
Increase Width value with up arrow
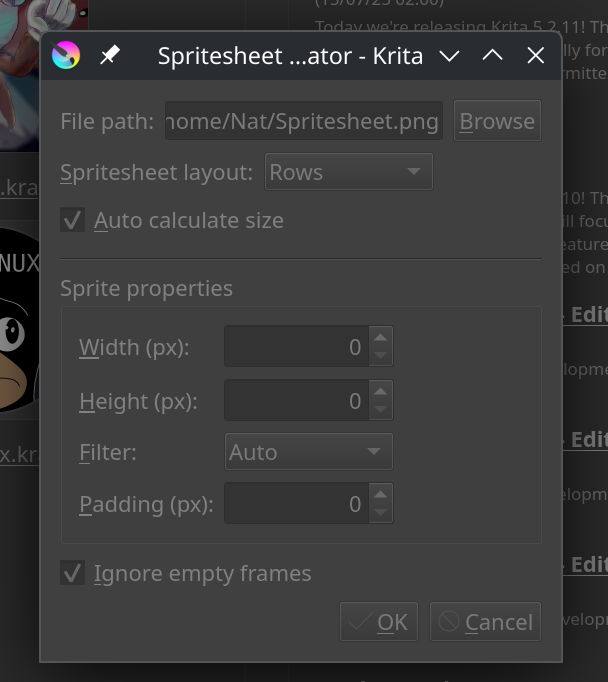point(381,337)
